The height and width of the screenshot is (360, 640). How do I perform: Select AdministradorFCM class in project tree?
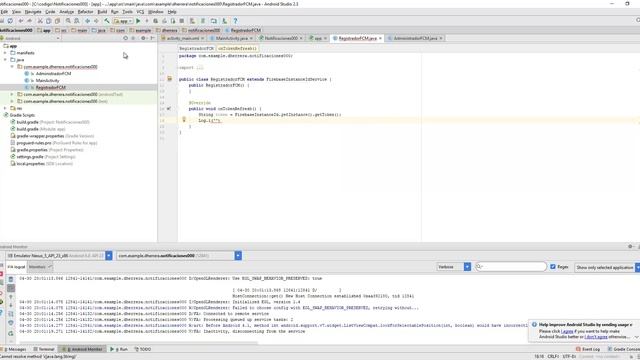click(53, 73)
